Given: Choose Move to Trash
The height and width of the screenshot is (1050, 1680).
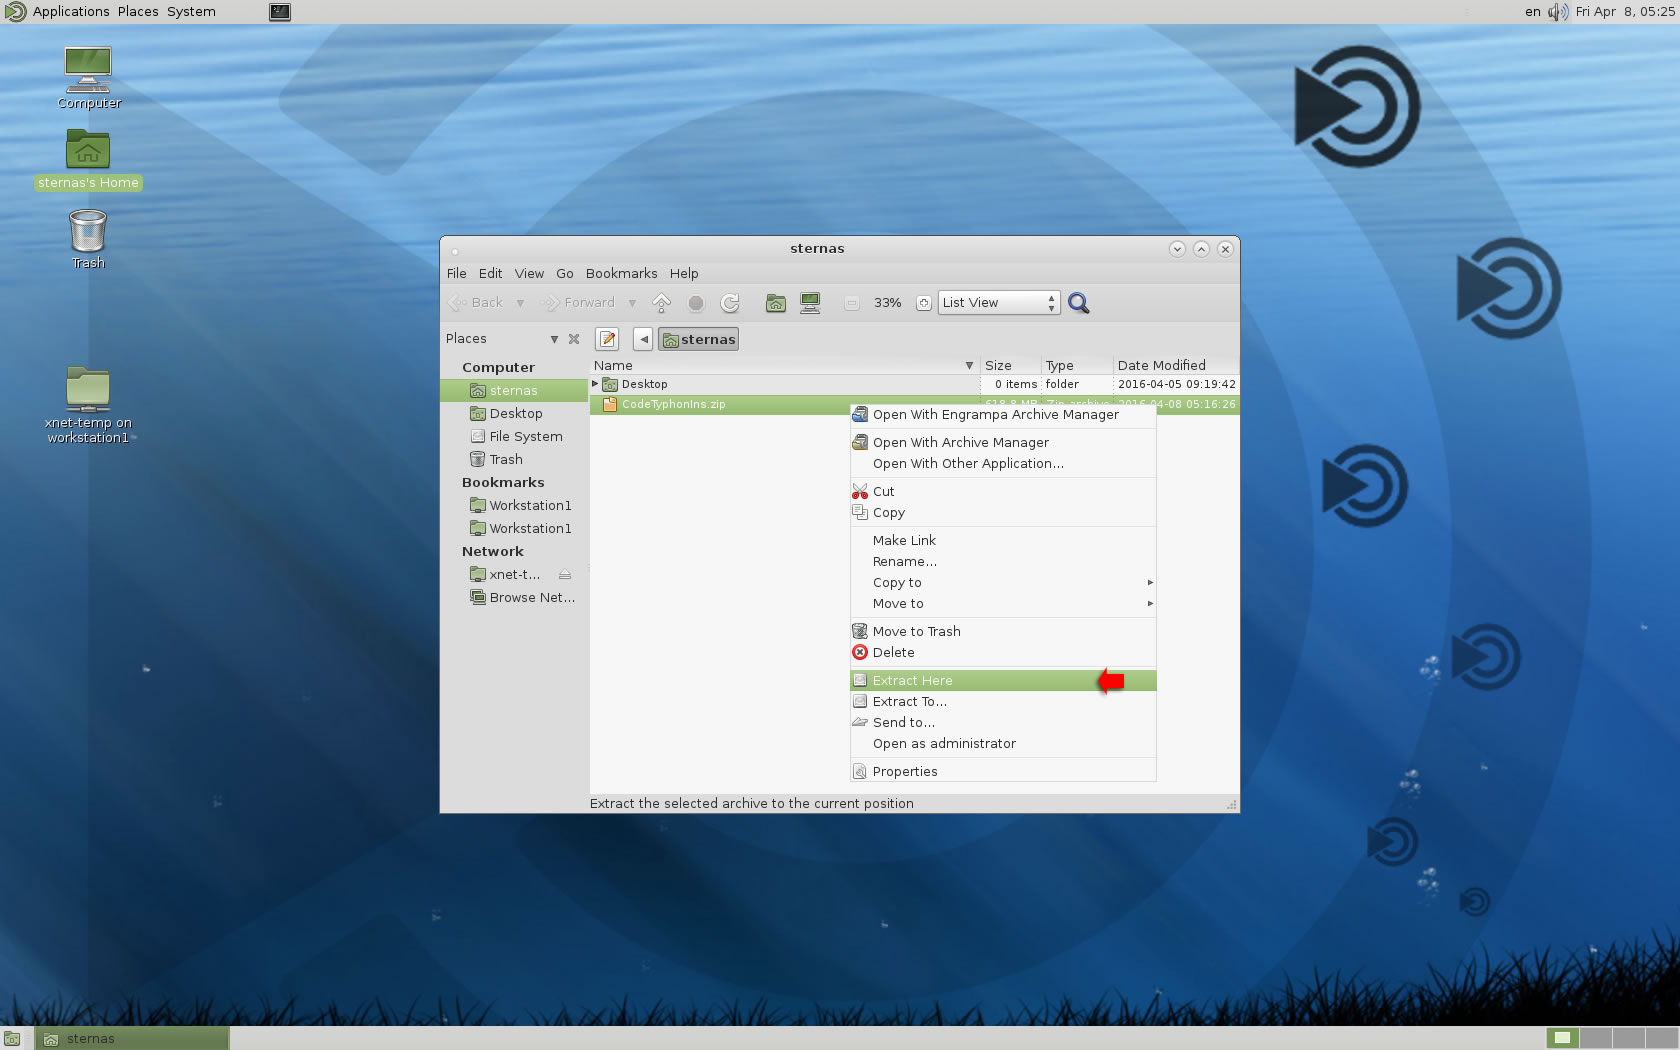Looking at the screenshot, I should [x=1003, y=631].
